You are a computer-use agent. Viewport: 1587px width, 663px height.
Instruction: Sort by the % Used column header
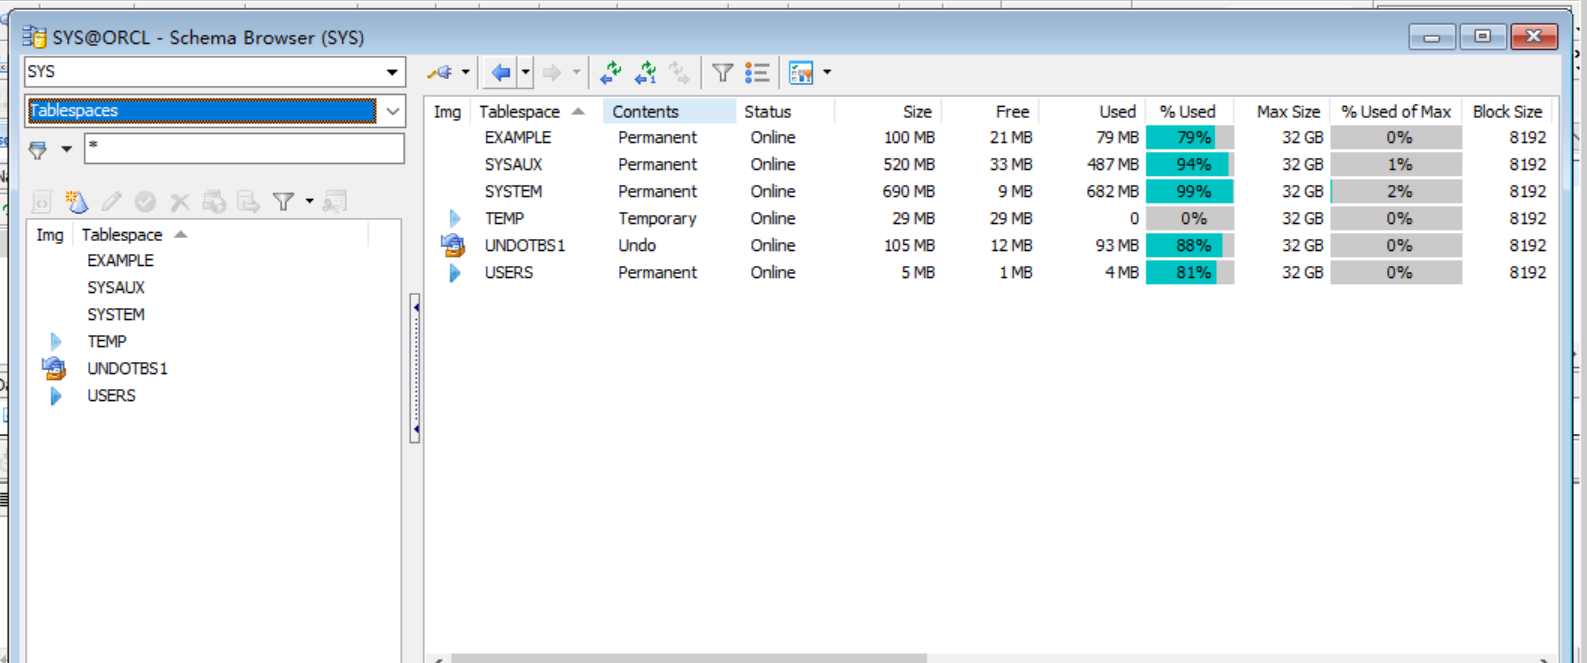pos(1188,112)
